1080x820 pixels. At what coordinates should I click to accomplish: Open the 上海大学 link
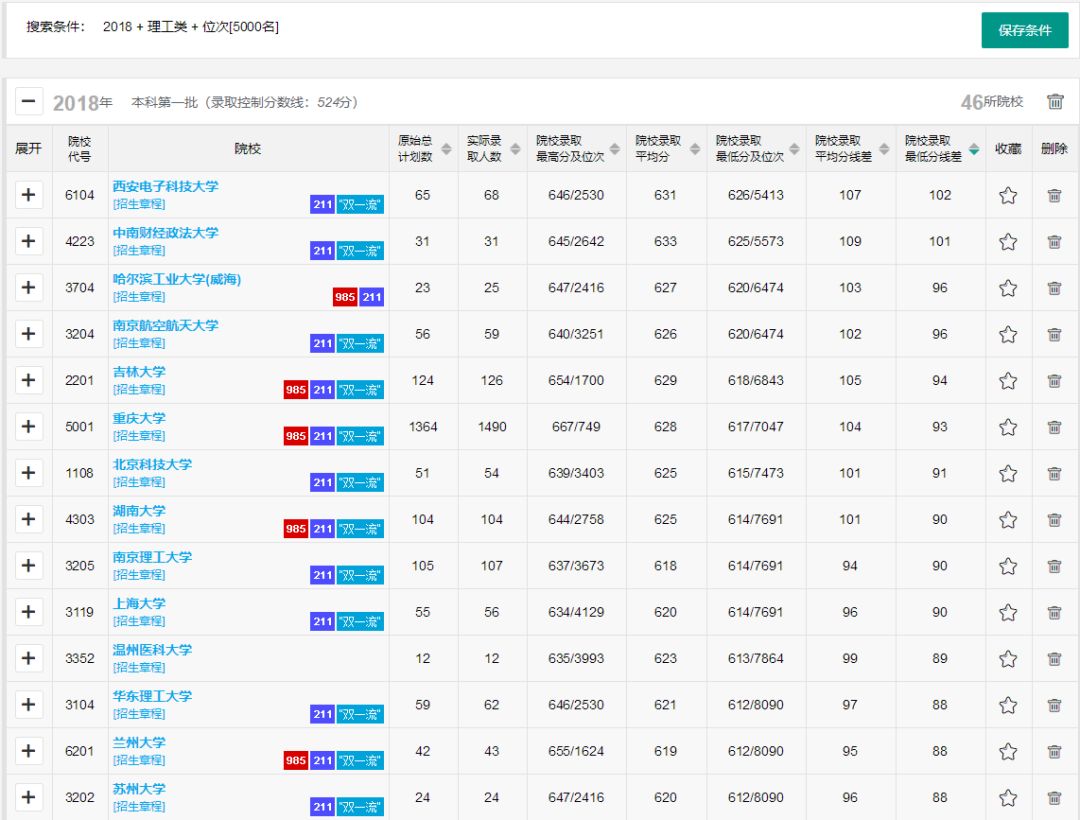(x=139, y=604)
